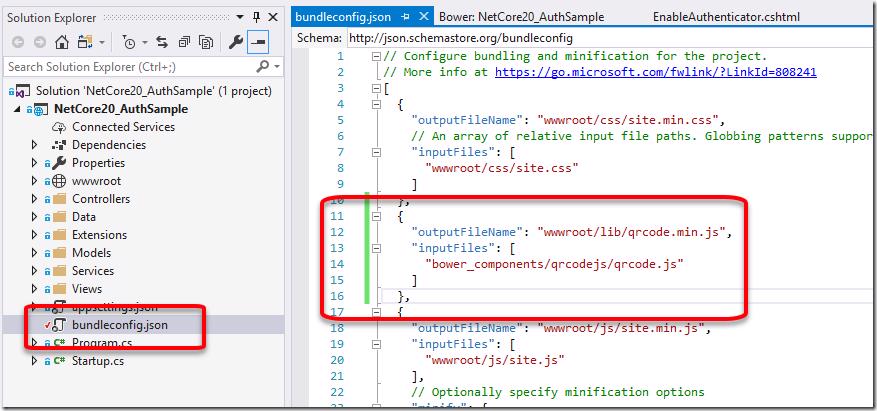
Task: Click the search magnifier icon
Action: (263, 67)
